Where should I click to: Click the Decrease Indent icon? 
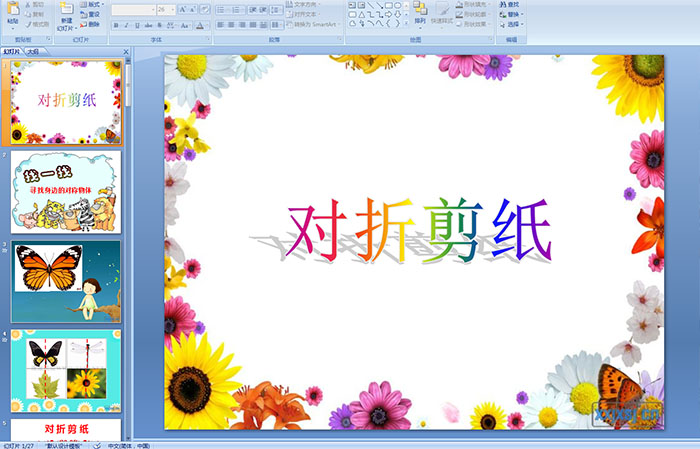click(x=253, y=9)
